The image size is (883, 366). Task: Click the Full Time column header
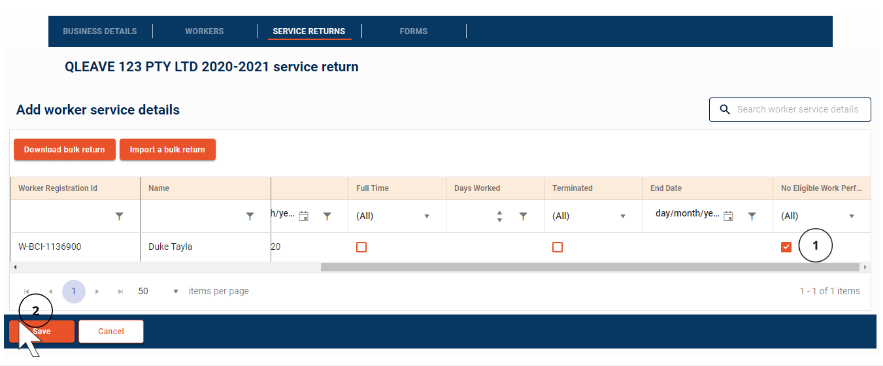pos(398,188)
